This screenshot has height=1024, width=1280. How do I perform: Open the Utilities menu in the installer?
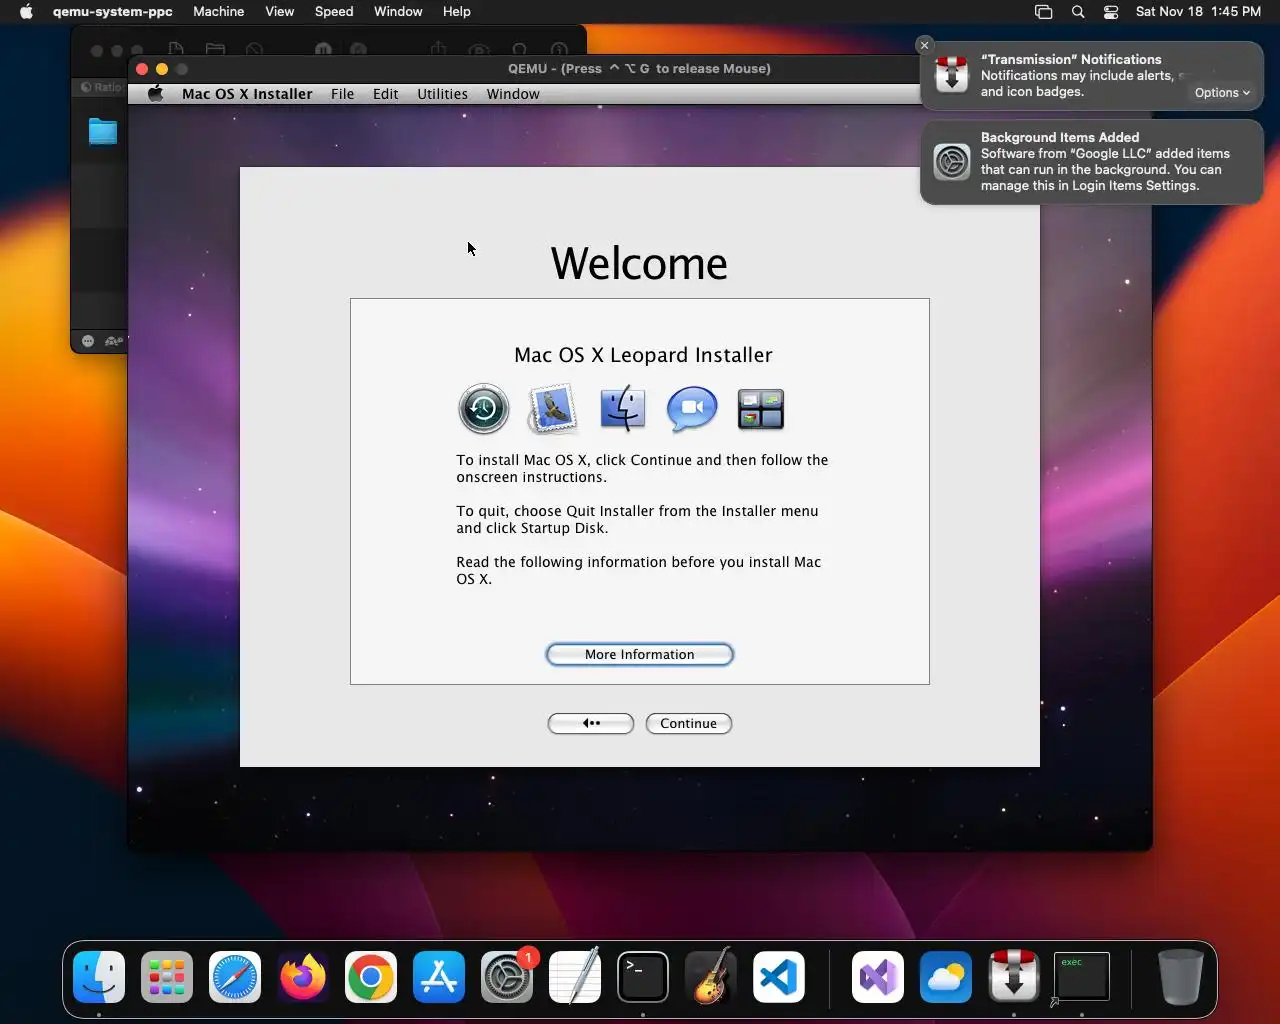[442, 94]
